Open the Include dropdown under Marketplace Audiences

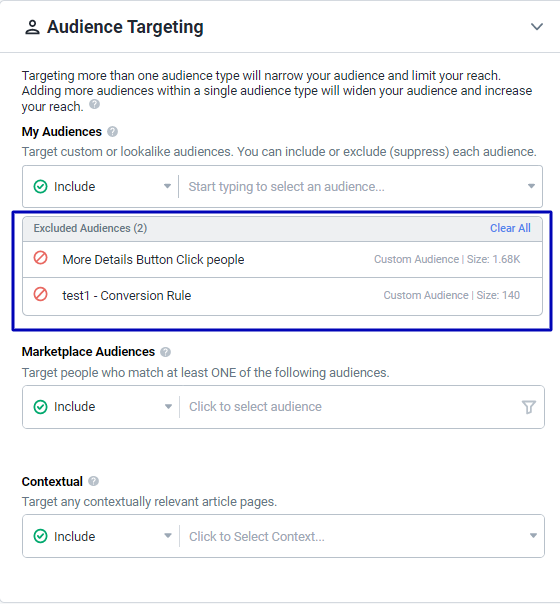click(x=102, y=407)
